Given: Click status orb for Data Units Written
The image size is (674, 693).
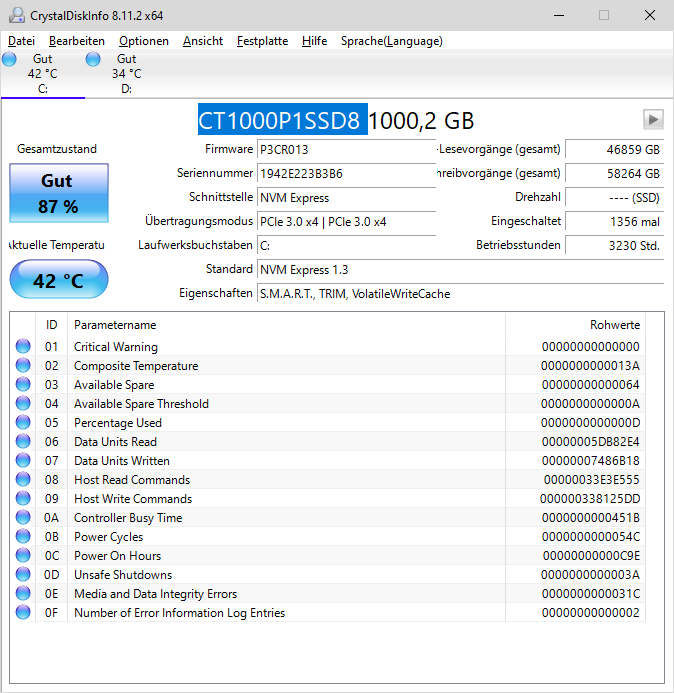Looking at the screenshot, I should (x=23, y=460).
